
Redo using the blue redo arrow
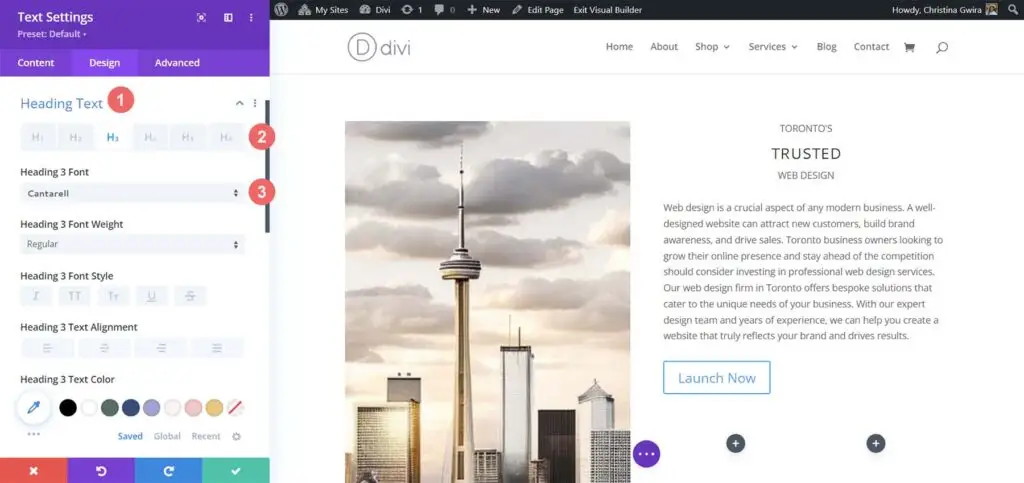pyautogui.click(x=168, y=471)
